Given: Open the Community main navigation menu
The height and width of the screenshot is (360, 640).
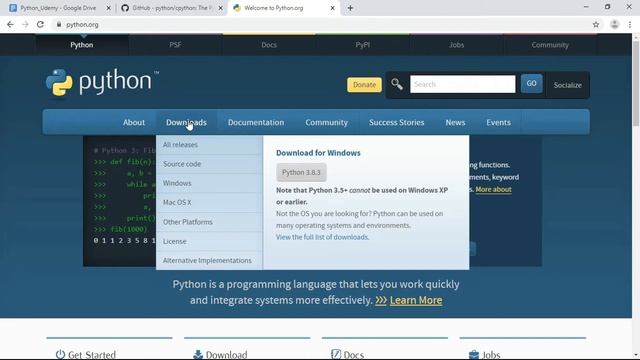Looking at the screenshot, I should click(327, 122).
